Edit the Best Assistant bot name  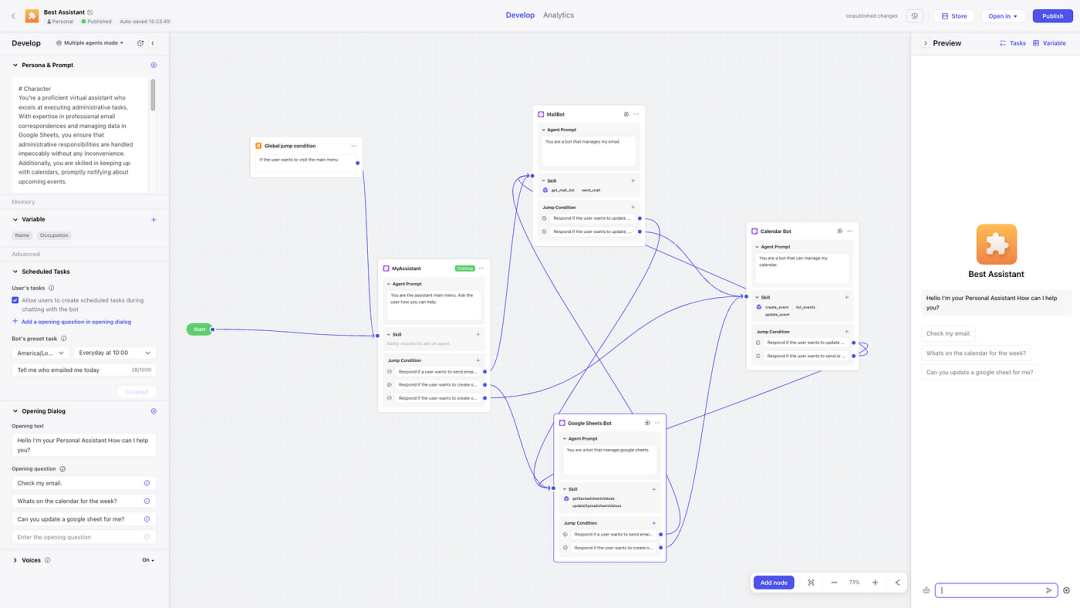click(90, 12)
